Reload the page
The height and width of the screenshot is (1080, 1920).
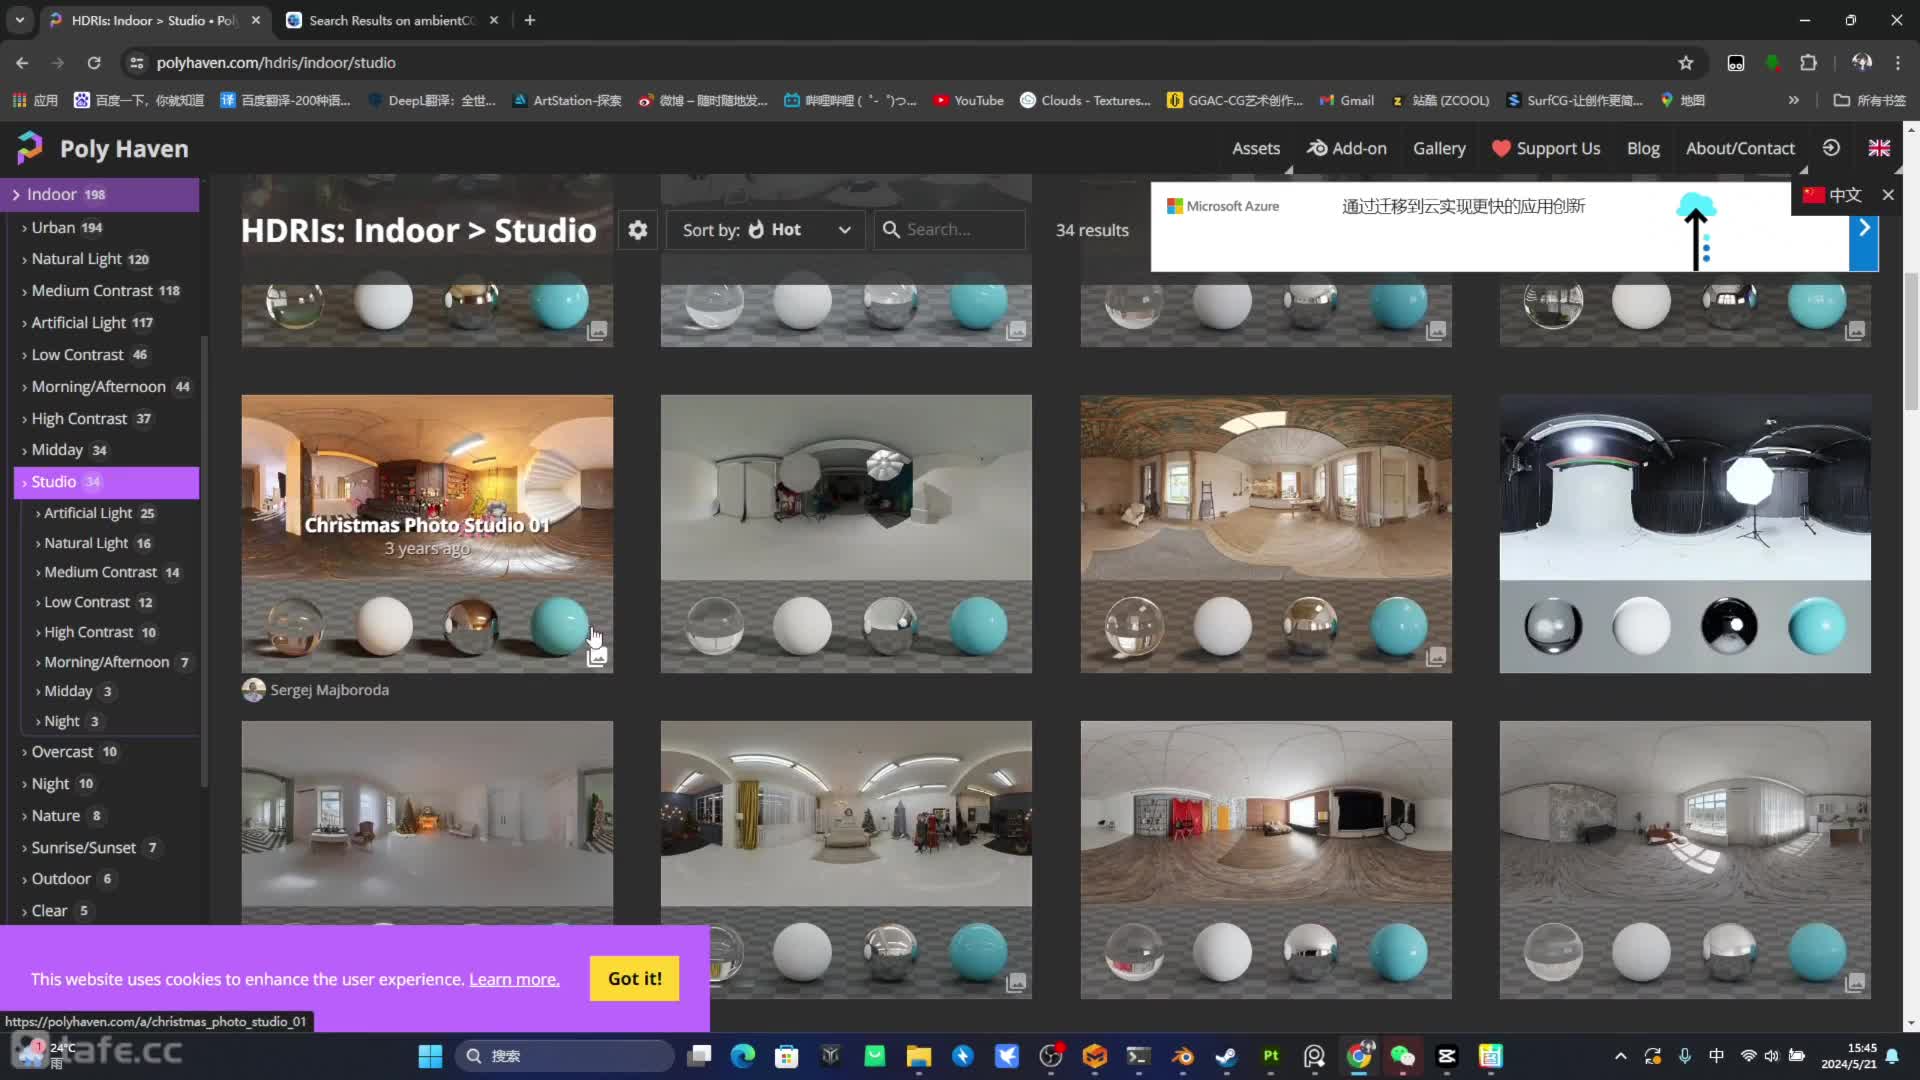[94, 63]
